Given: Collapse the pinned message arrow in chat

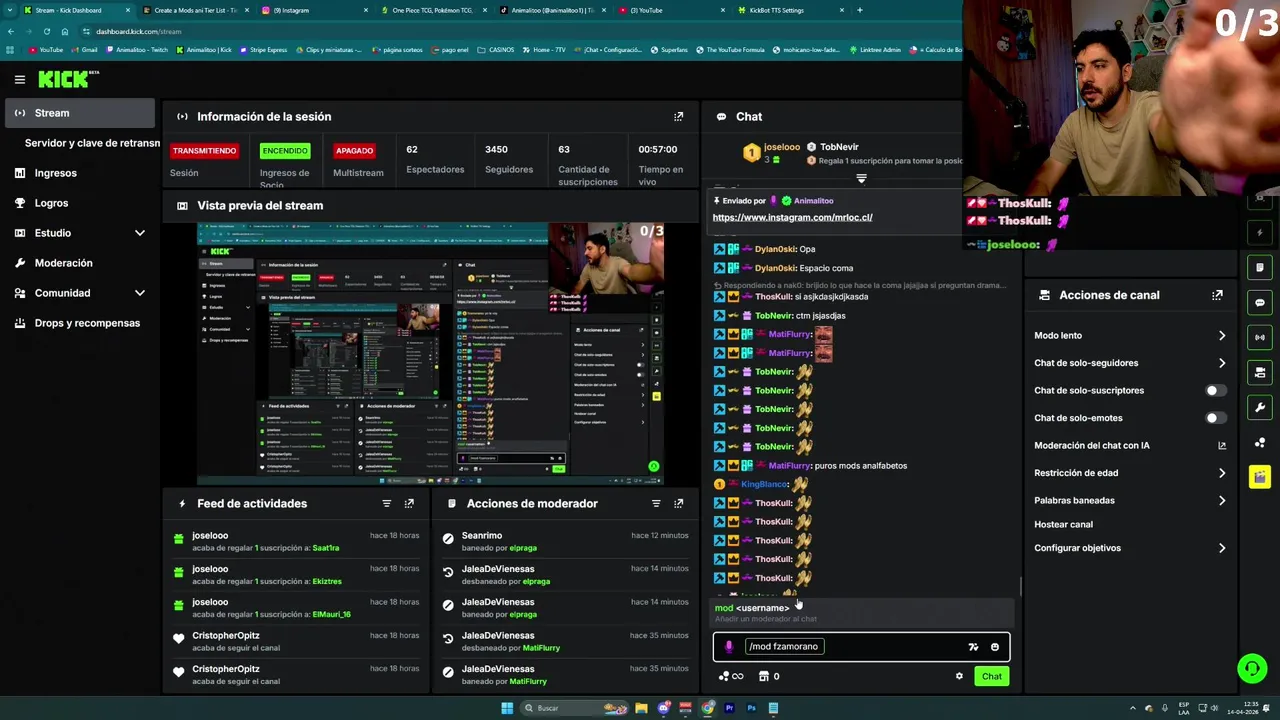Looking at the screenshot, I should click(x=861, y=179).
